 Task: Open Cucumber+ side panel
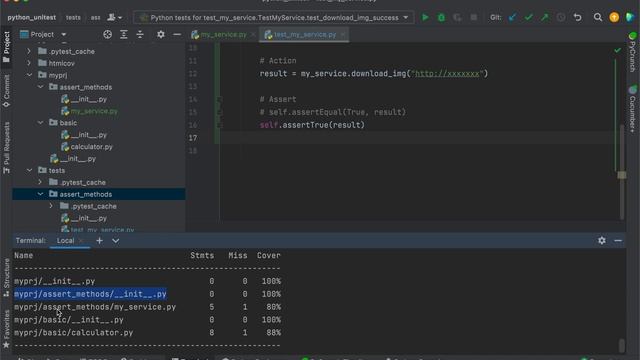[632, 109]
